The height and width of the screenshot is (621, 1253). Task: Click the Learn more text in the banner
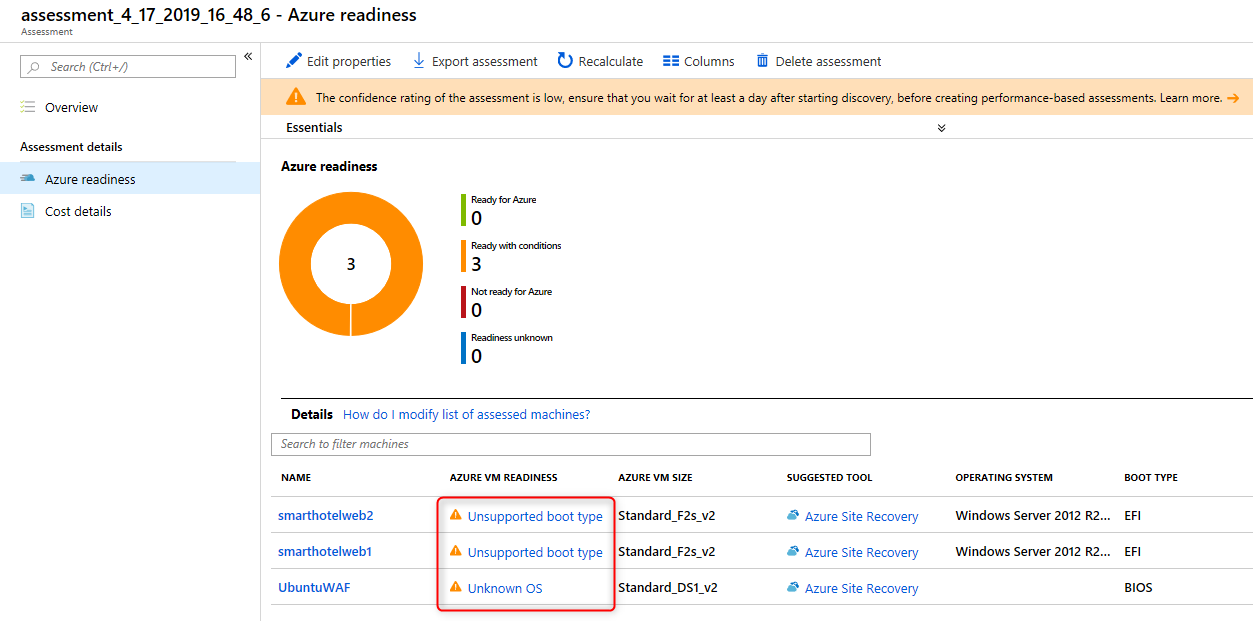pos(1192,98)
